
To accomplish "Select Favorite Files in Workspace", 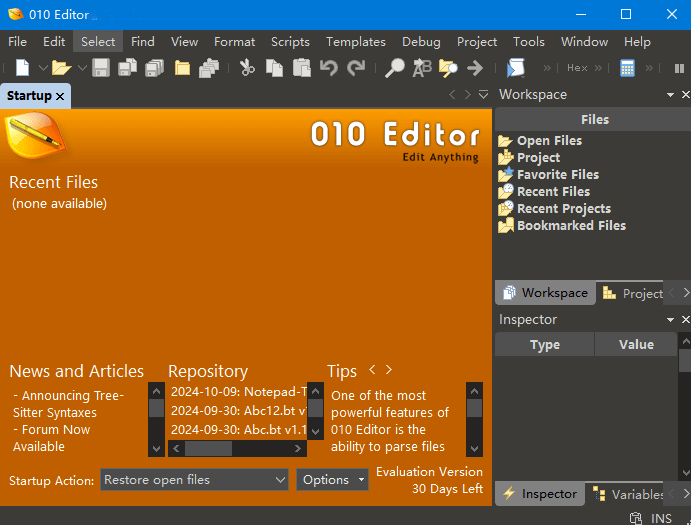I will [x=557, y=174].
